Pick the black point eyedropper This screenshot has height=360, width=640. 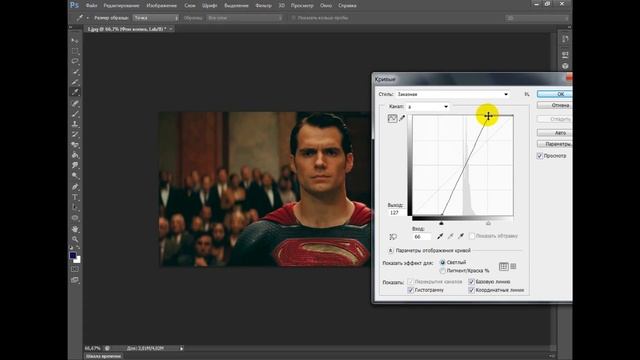click(440, 236)
